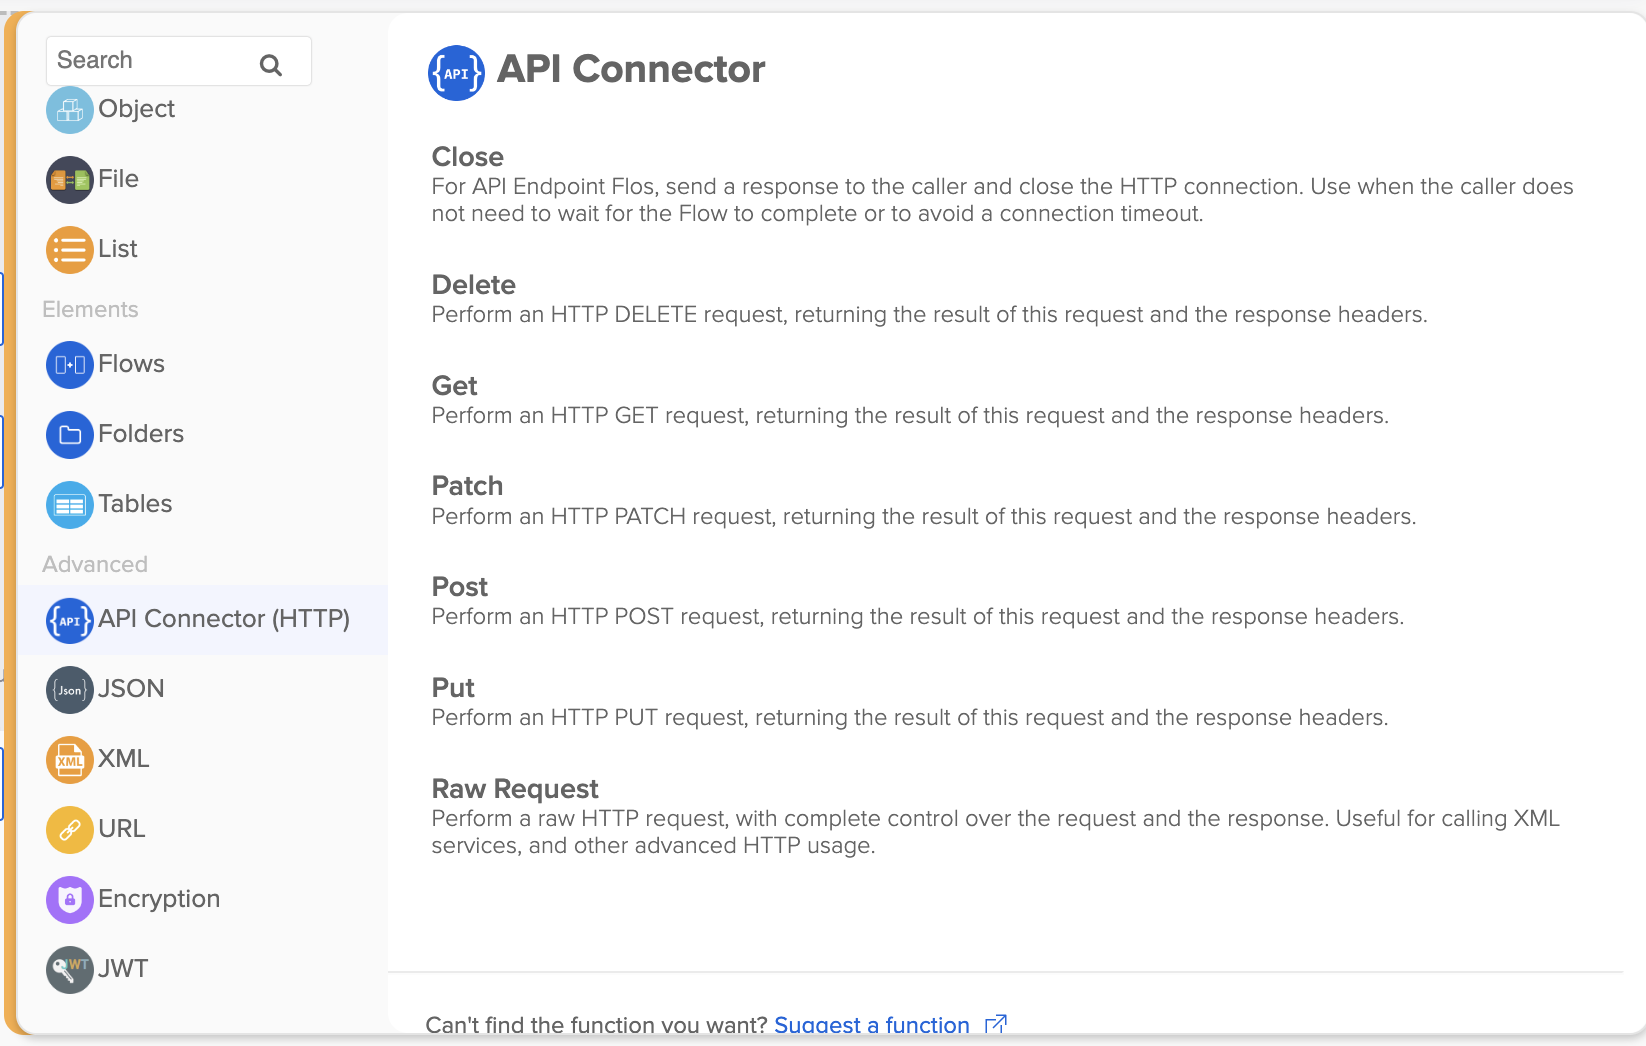Select the Patch function

point(467,486)
